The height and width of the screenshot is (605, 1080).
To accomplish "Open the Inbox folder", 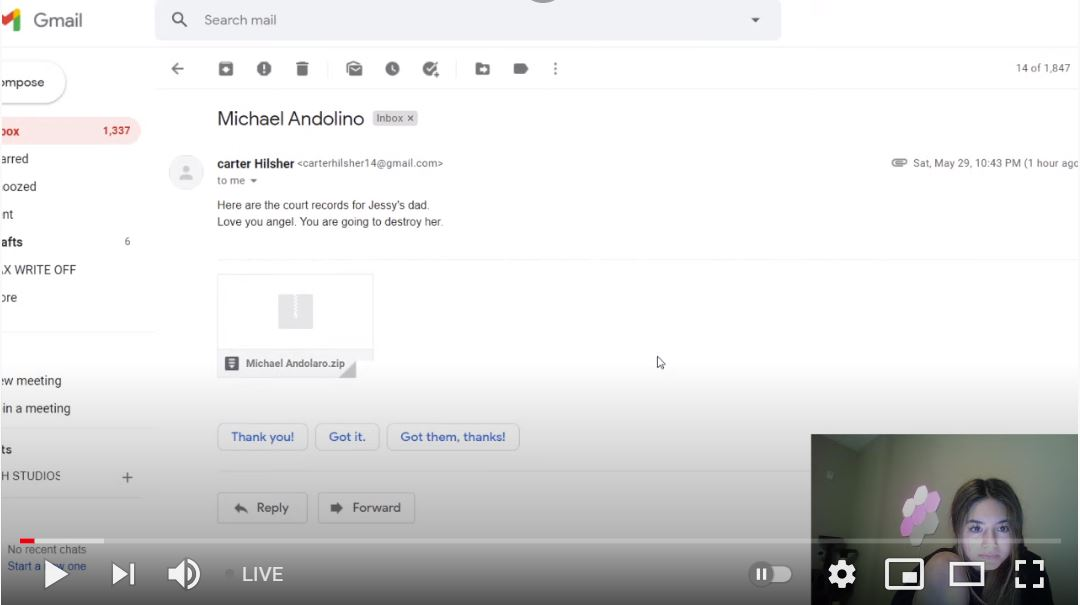I will 70,131.
